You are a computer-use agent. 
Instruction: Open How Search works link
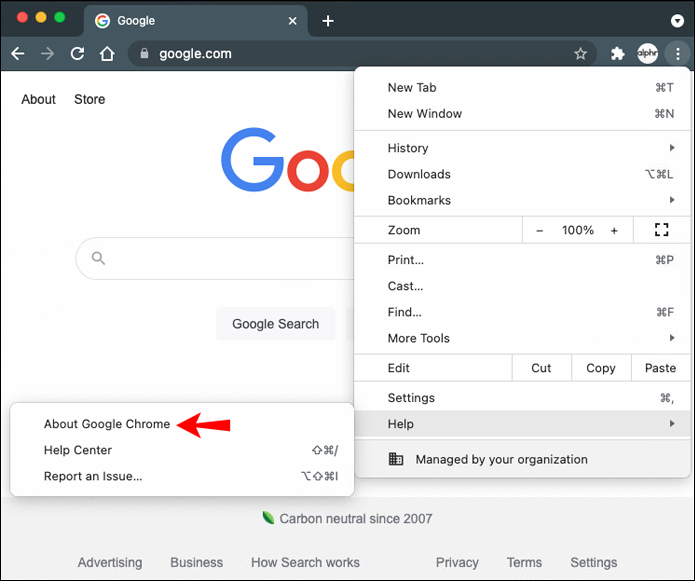(305, 562)
